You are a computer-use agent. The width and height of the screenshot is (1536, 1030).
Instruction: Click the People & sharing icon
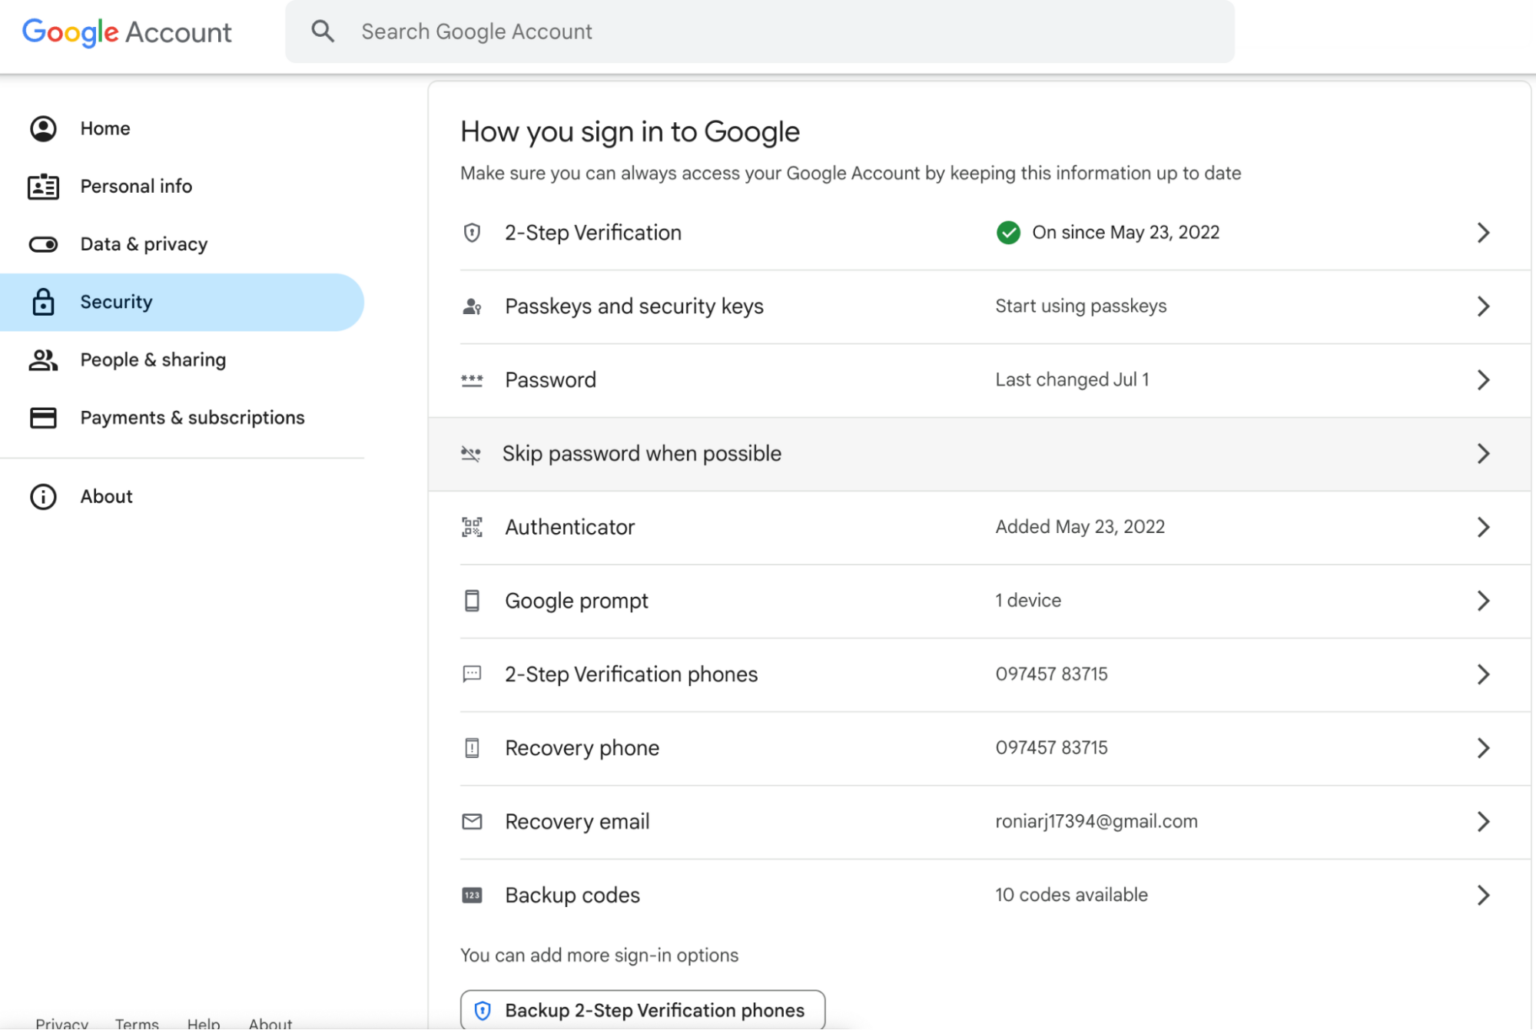tap(43, 360)
